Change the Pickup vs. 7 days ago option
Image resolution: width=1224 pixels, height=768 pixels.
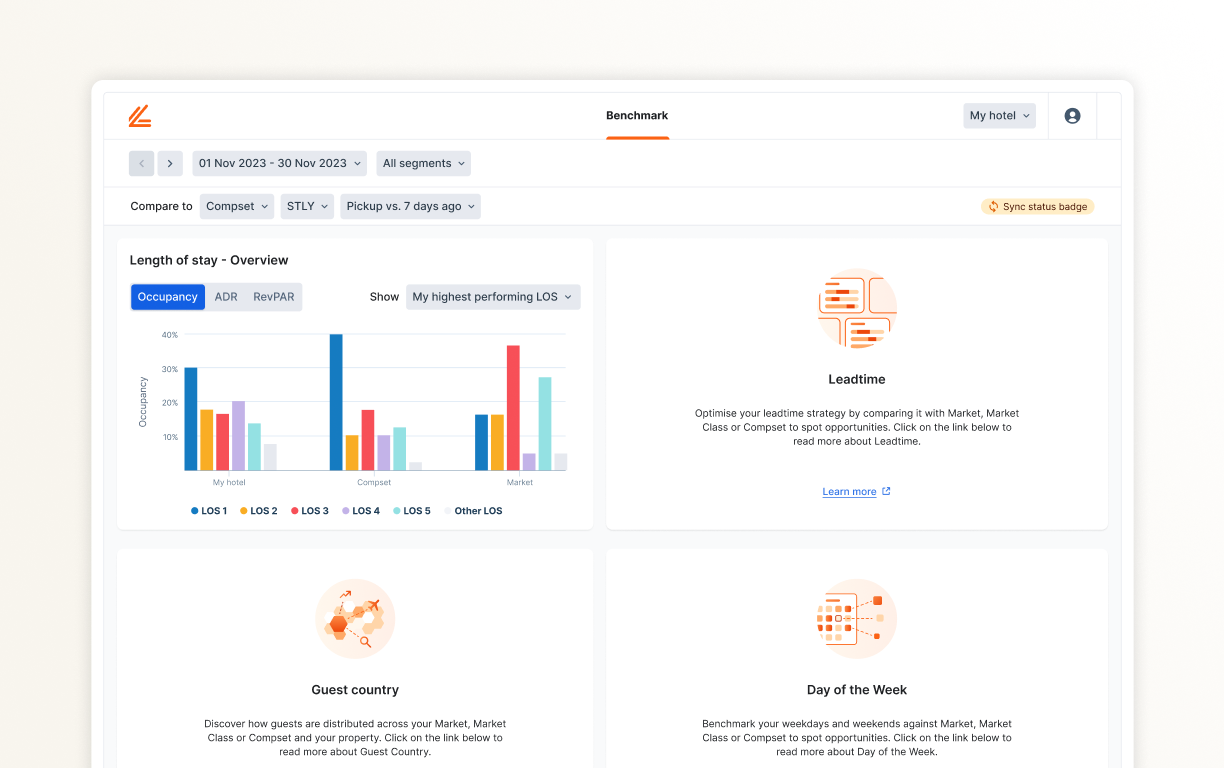(410, 206)
